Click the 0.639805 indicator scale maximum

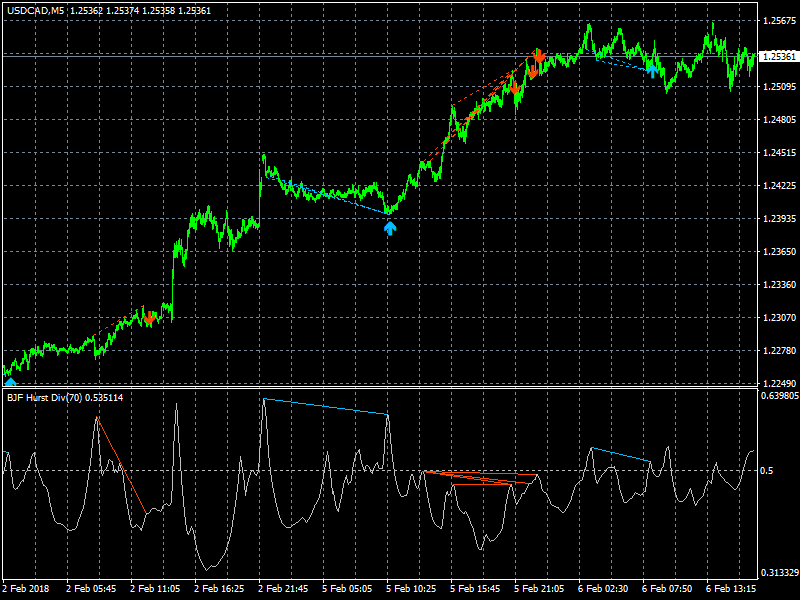(780, 396)
